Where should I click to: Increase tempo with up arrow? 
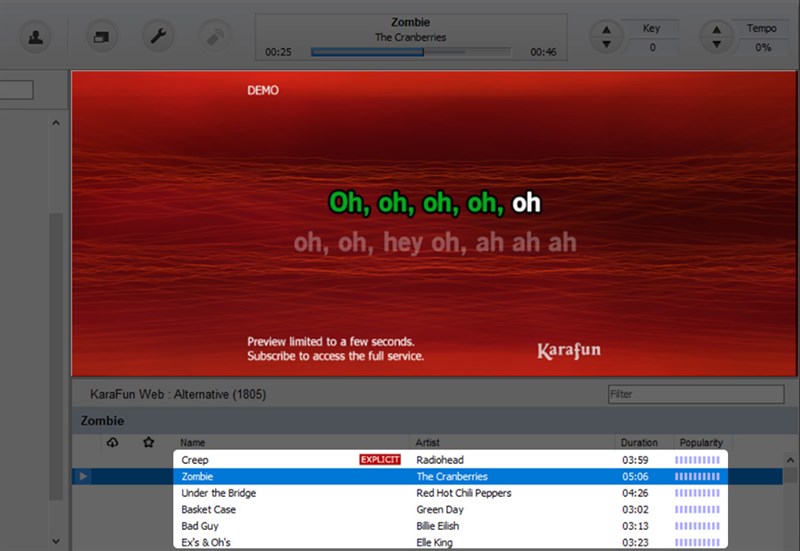[716, 30]
